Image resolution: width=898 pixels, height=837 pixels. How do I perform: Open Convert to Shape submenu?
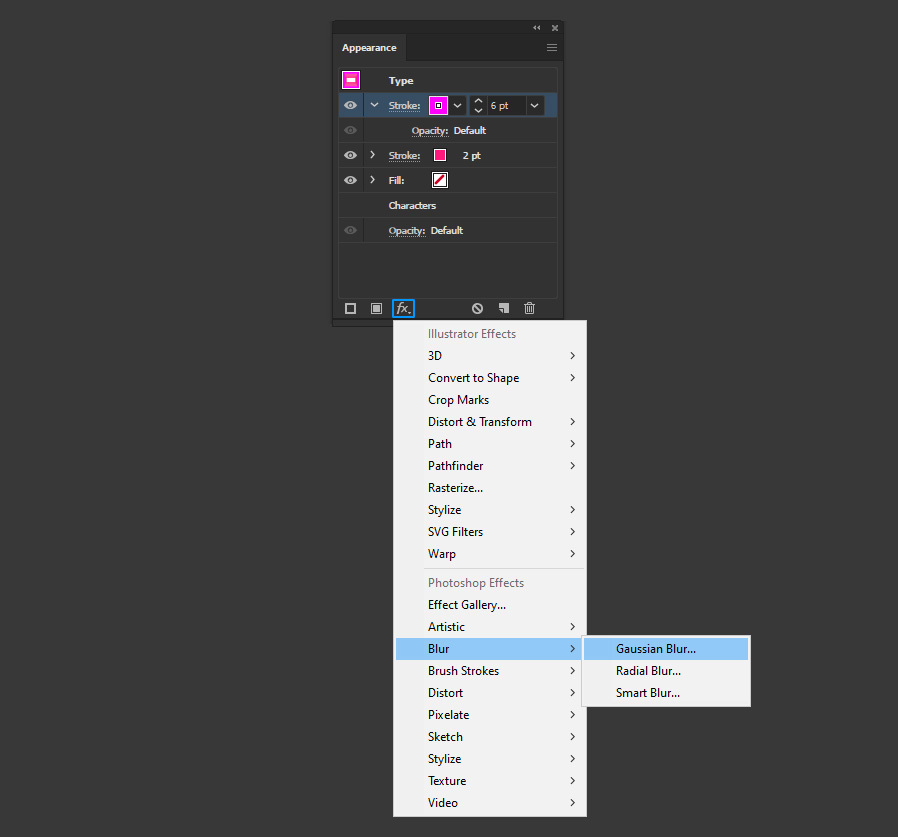(490, 378)
